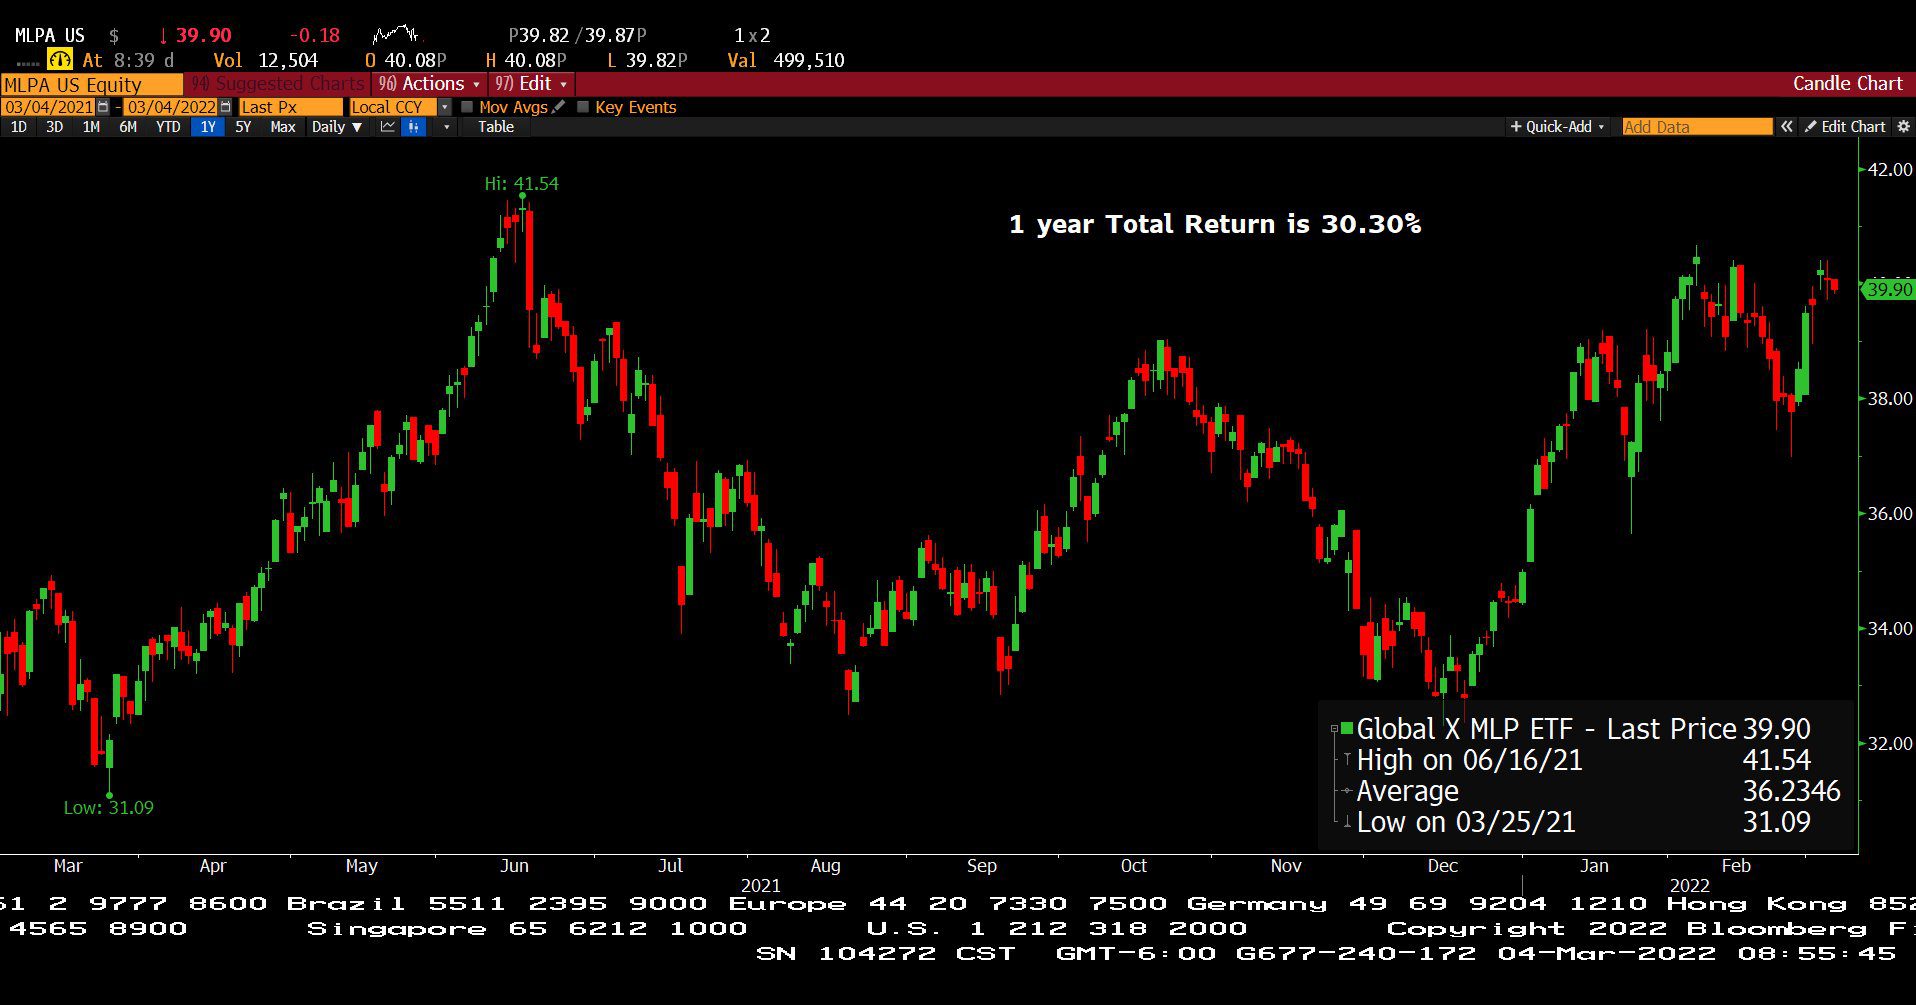Expand the Actions dropdown menu

429,84
